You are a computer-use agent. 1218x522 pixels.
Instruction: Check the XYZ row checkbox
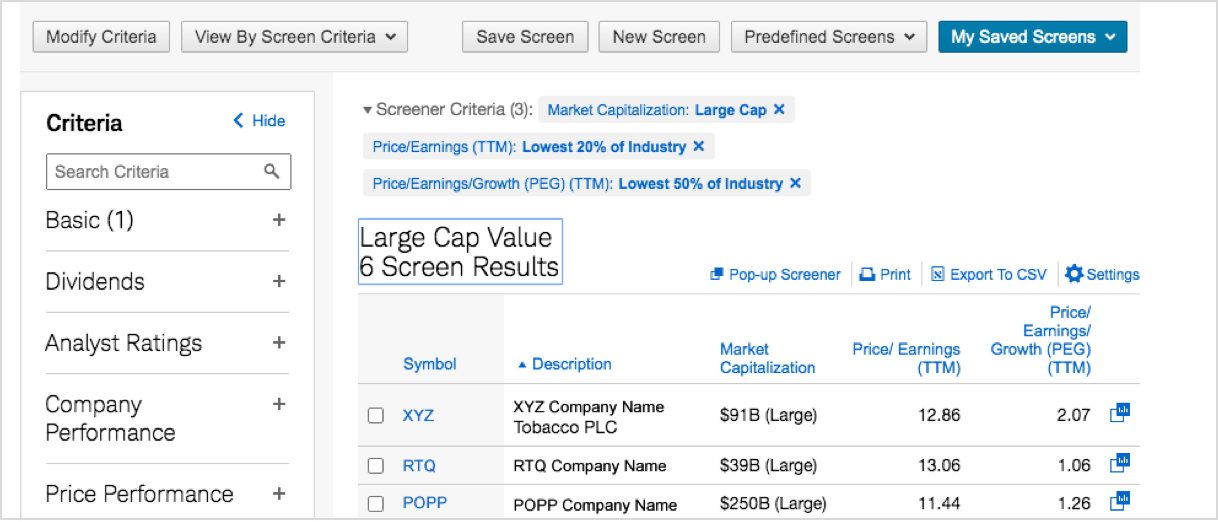pos(376,415)
